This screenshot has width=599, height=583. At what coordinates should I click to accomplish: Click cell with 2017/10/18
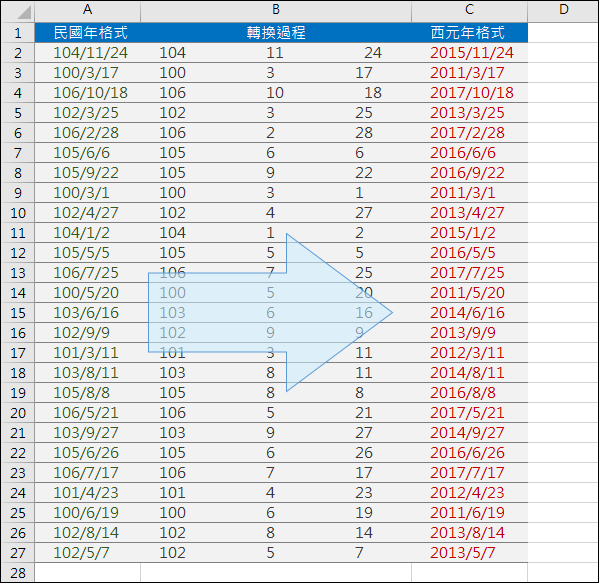[469, 93]
